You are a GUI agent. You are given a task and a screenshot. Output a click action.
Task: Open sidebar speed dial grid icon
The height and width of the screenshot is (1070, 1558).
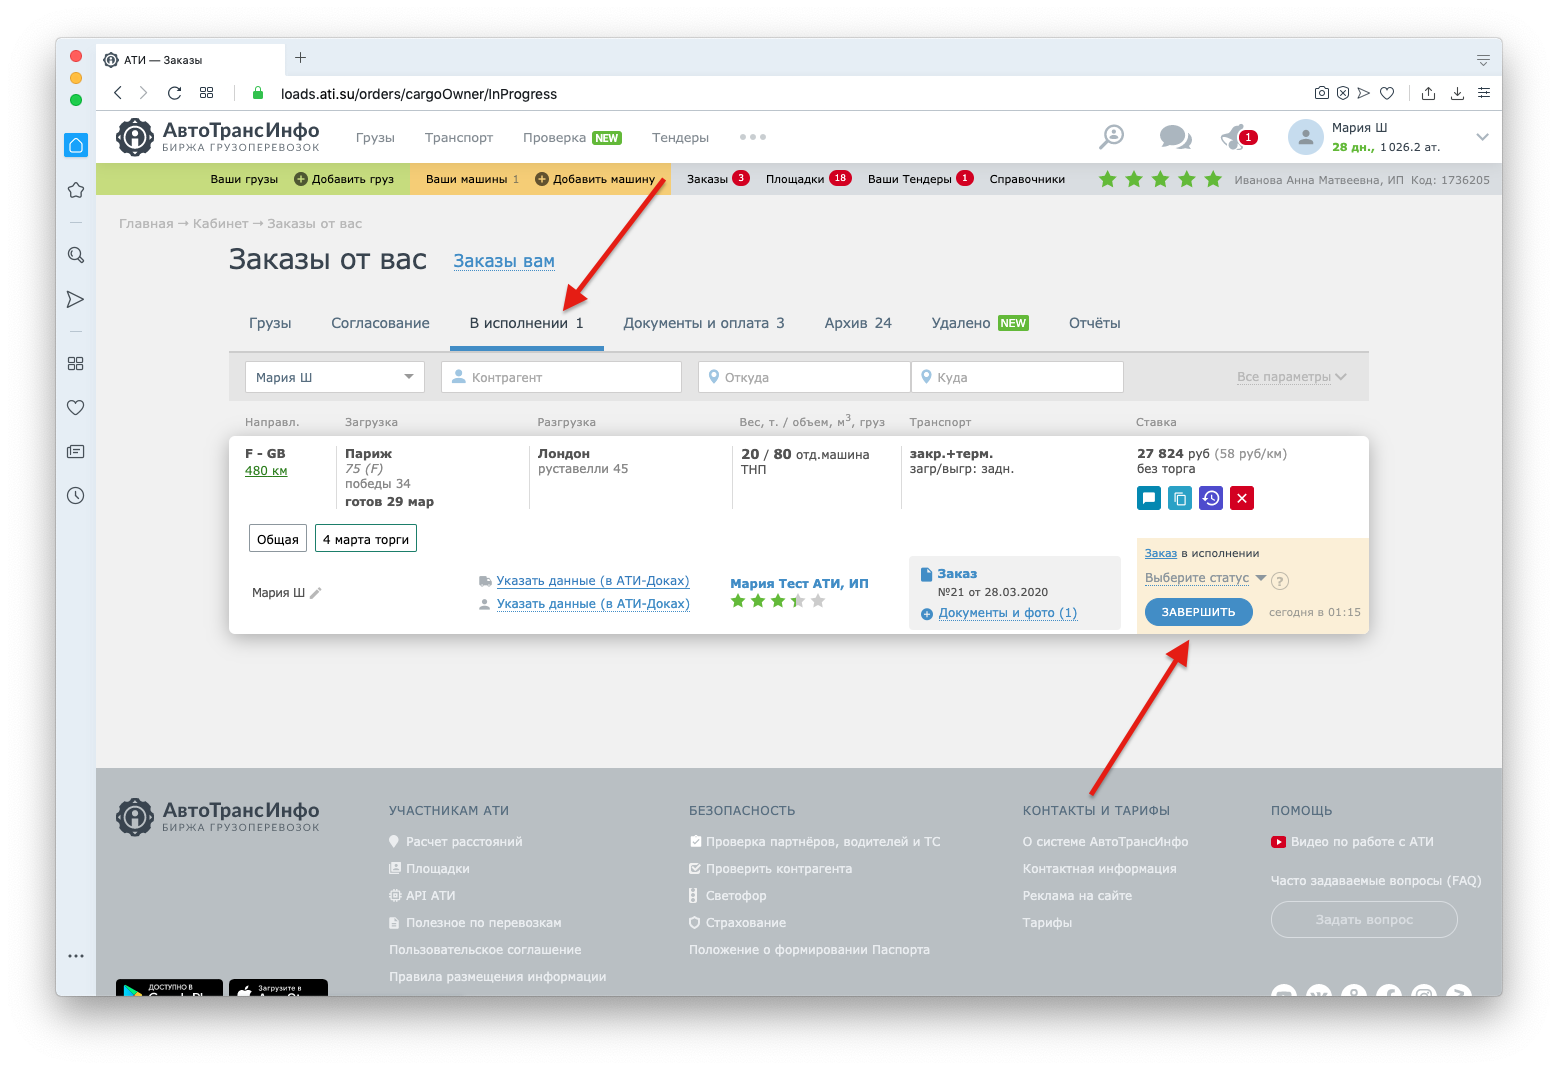76,364
